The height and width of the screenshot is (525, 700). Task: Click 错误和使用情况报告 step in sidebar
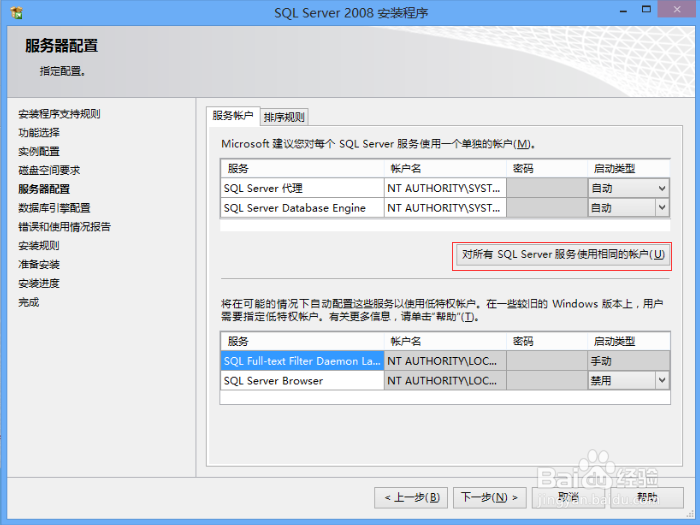(64, 227)
